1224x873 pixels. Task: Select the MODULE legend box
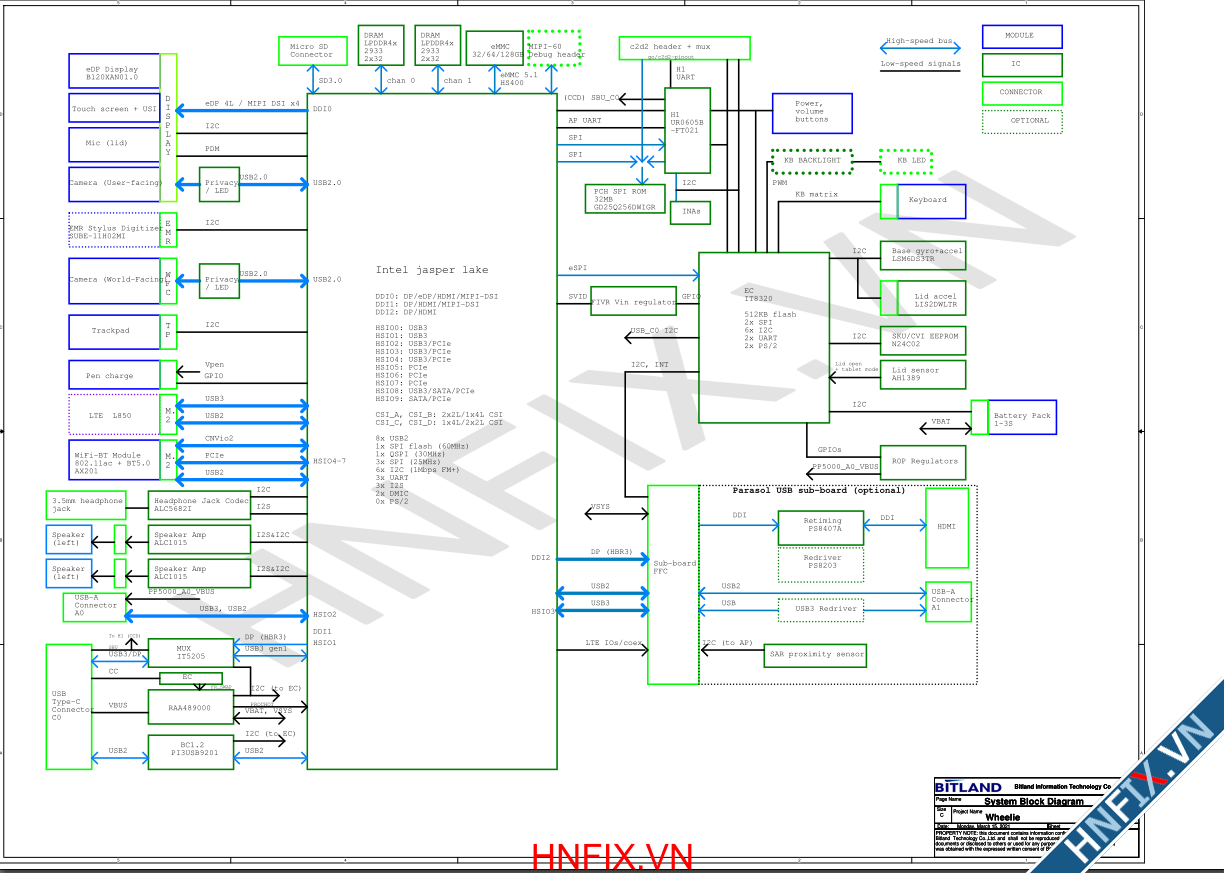click(1021, 36)
